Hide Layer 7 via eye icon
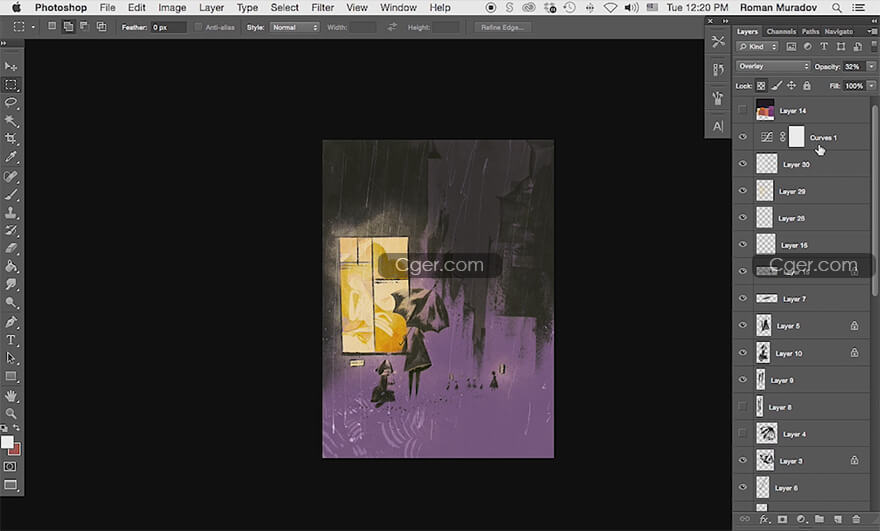 tap(742, 299)
